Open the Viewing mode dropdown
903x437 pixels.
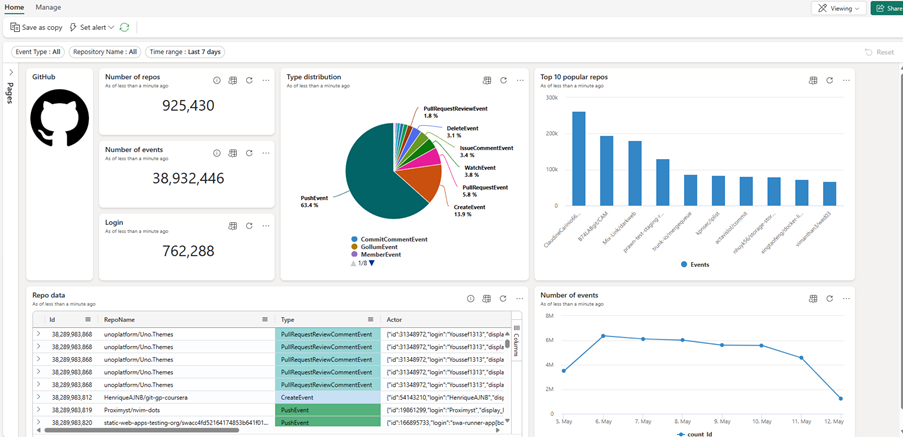coord(838,8)
